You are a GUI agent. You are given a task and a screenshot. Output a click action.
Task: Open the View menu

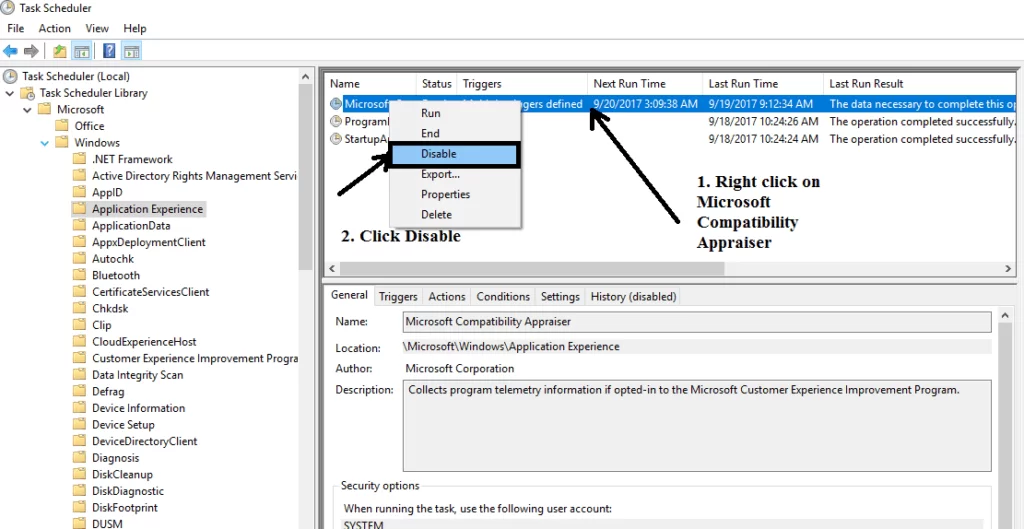(97, 29)
